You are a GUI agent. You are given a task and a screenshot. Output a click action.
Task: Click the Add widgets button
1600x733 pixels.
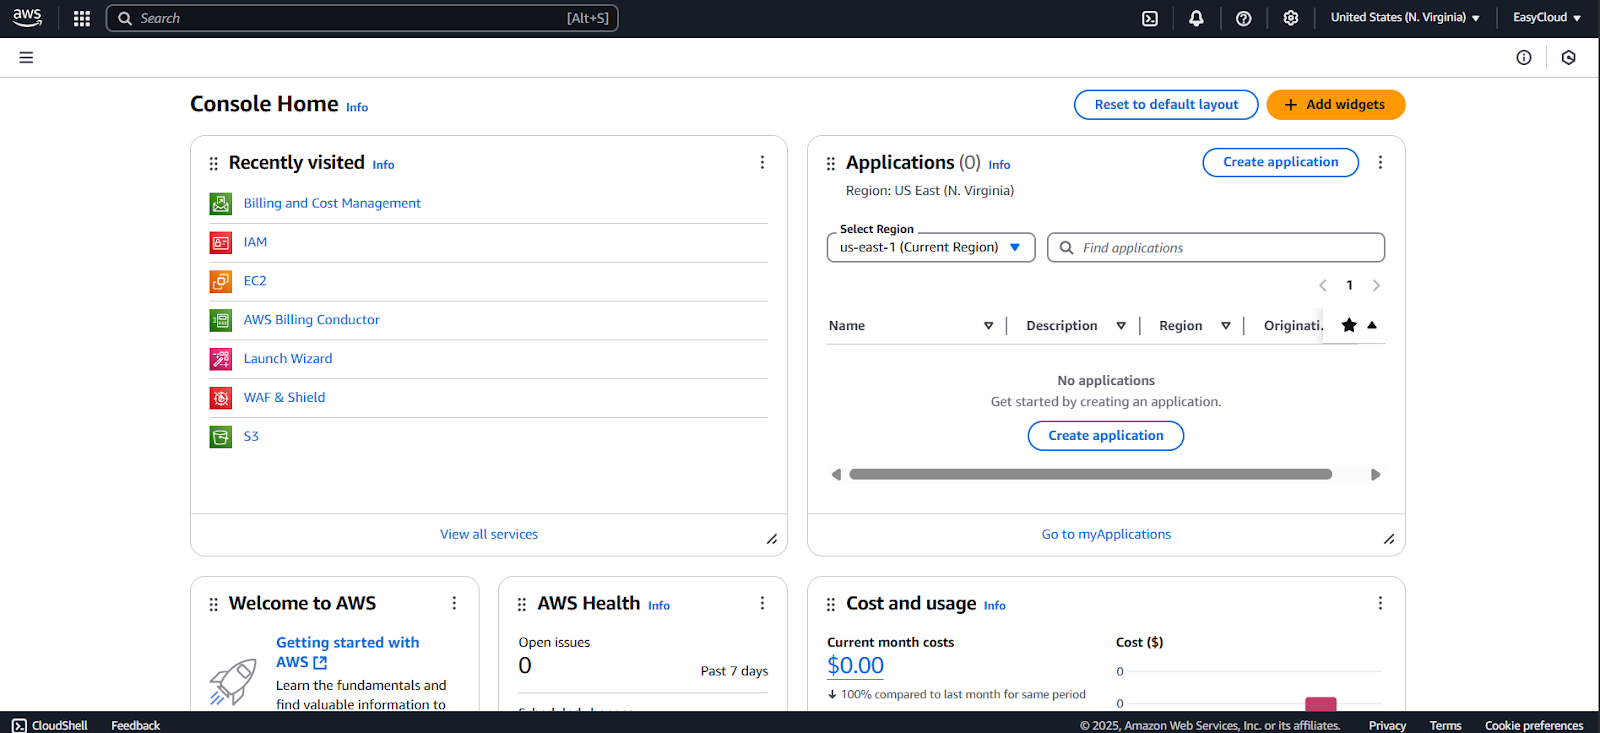[1336, 105]
